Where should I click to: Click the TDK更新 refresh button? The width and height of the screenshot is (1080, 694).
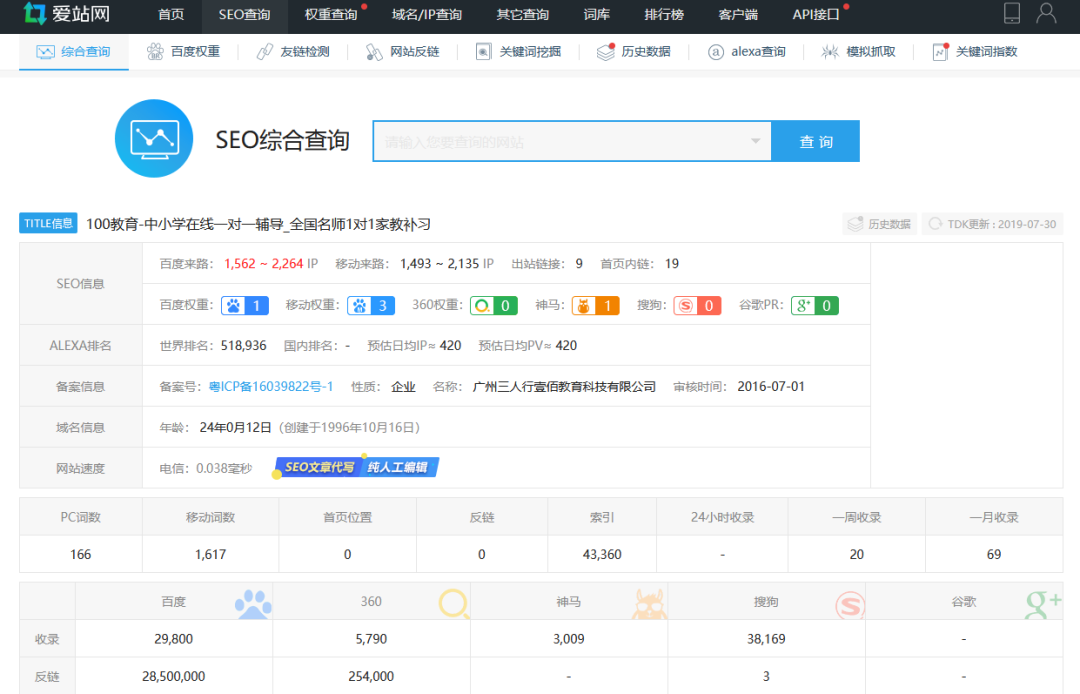click(993, 224)
